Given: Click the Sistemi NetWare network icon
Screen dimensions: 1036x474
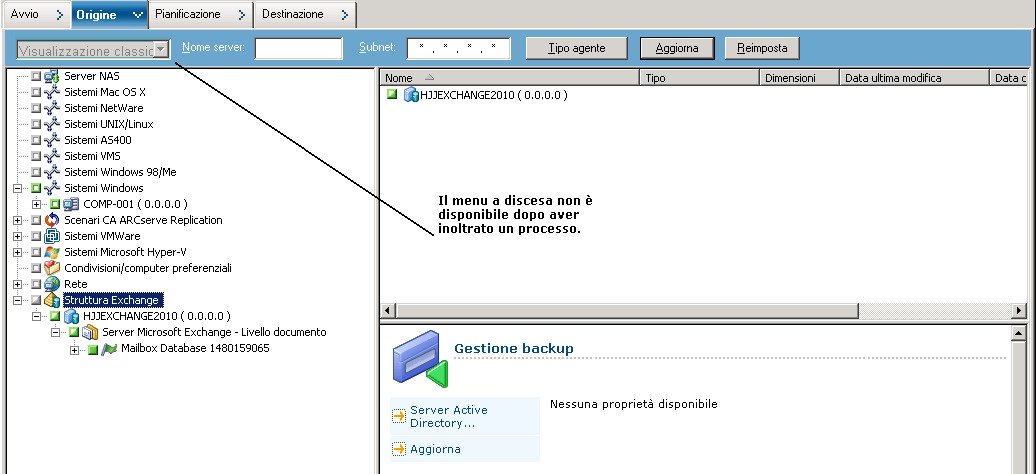Looking at the screenshot, I should [52, 108].
